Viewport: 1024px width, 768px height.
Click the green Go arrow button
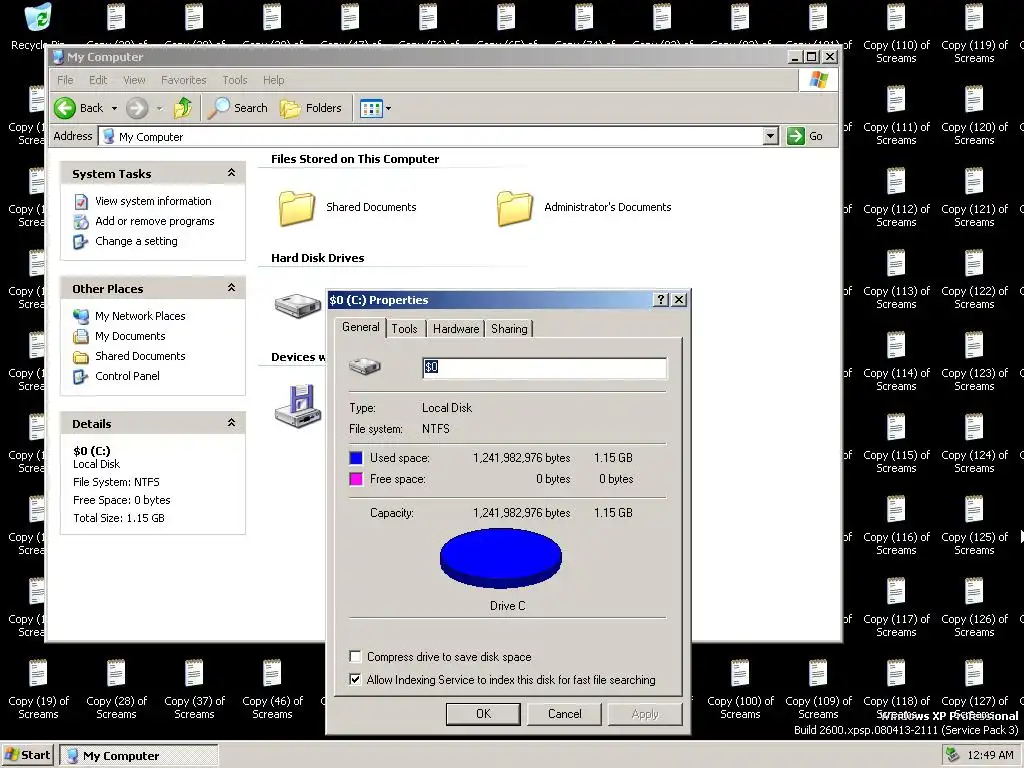tap(795, 136)
